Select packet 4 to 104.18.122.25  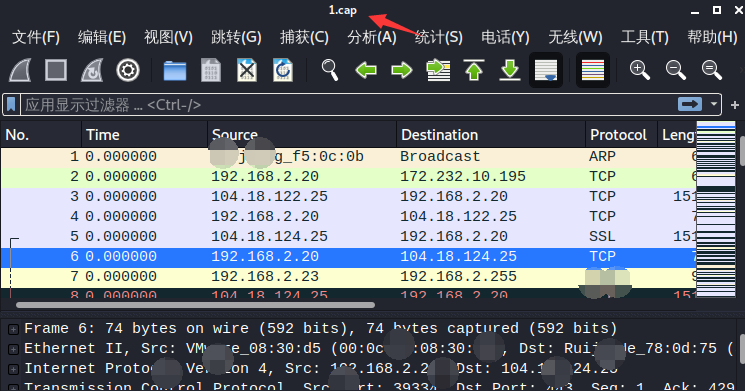[x=348, y=217]
